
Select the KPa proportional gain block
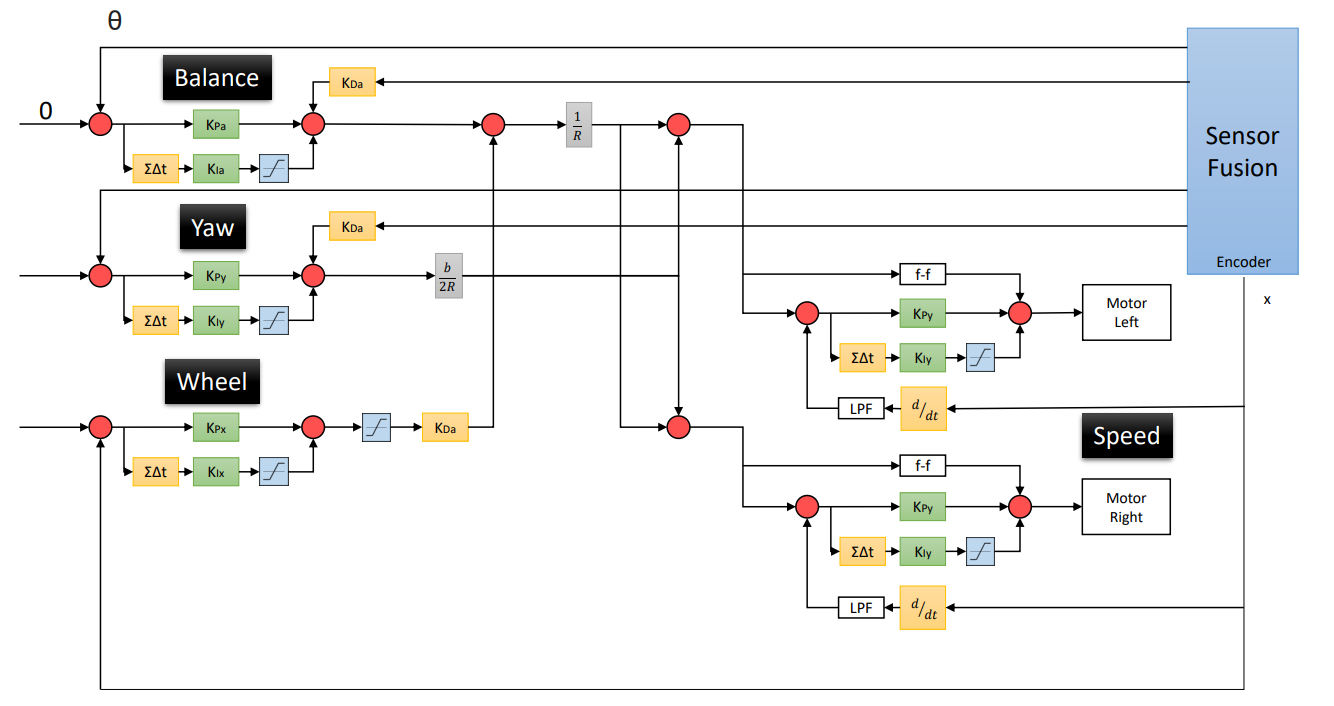(217, 124)
